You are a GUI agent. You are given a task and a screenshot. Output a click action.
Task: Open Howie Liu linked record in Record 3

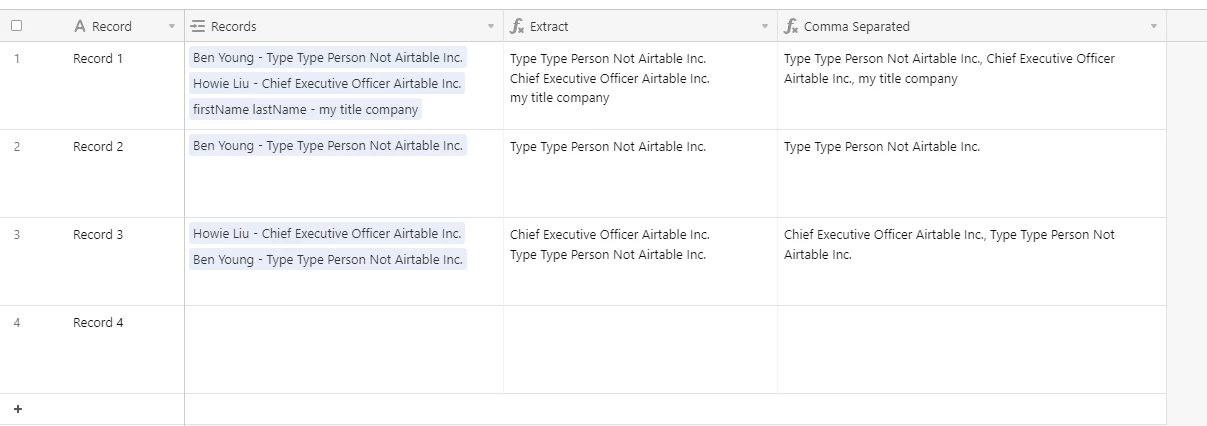[x=327, y=234]
